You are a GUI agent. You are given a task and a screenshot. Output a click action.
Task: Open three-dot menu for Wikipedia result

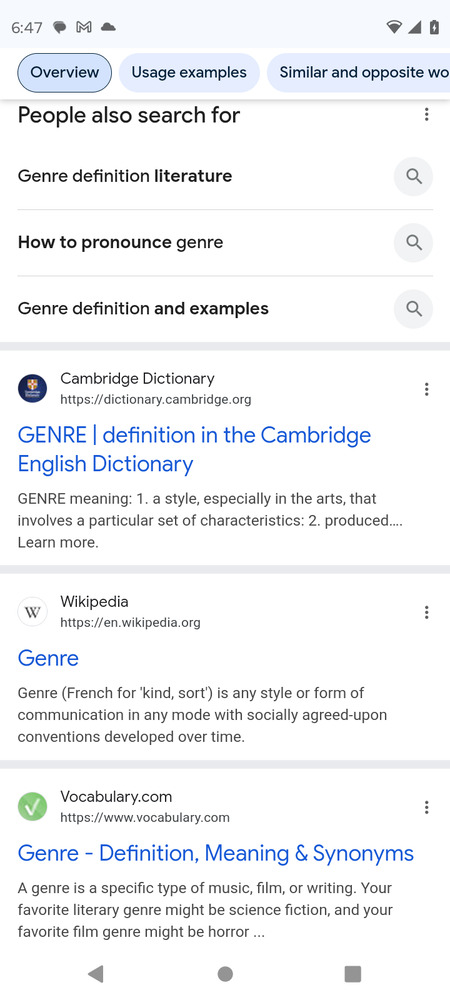pos(426,613)
